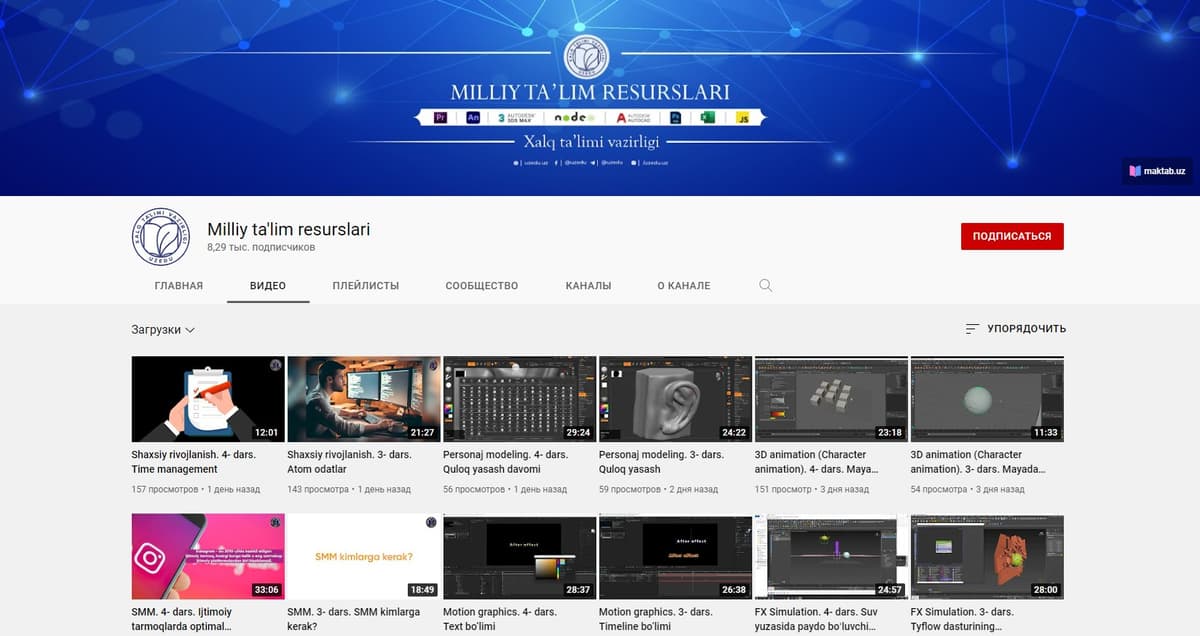This screenshot has height=636, width=1200.
Task: Click the sort lines icon next to УПОРЯДОЧИТЬ
Action: coord(972,329)
